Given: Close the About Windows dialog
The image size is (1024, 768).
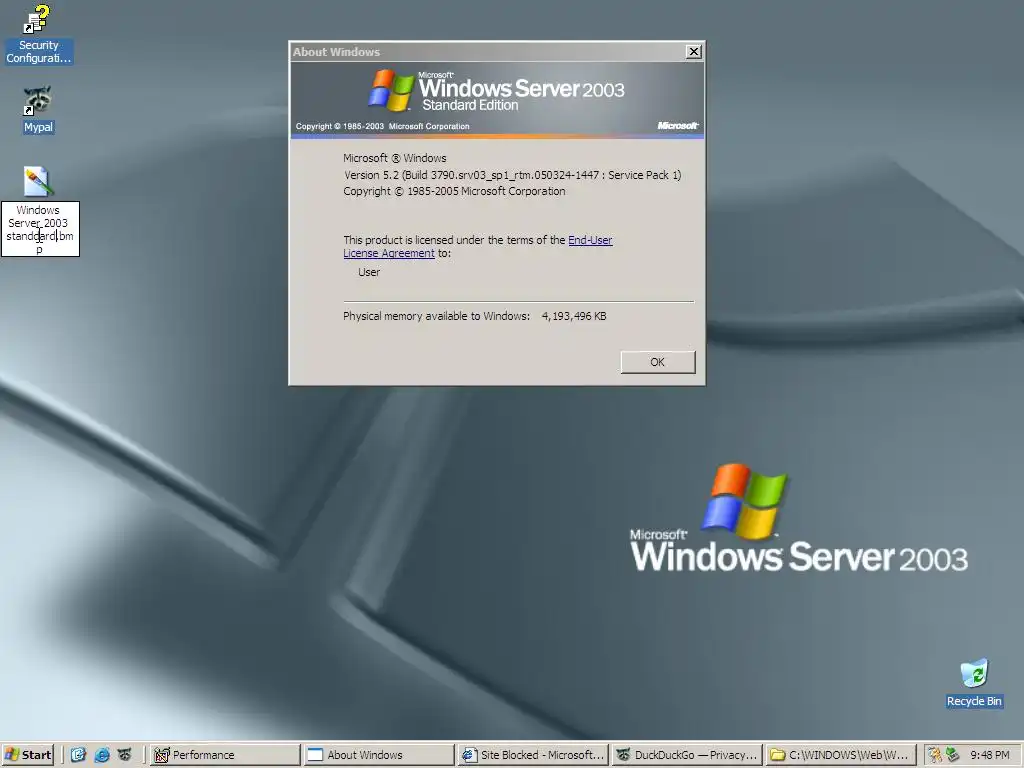Looking at the screenshot, I should click(x=694, y=52).
